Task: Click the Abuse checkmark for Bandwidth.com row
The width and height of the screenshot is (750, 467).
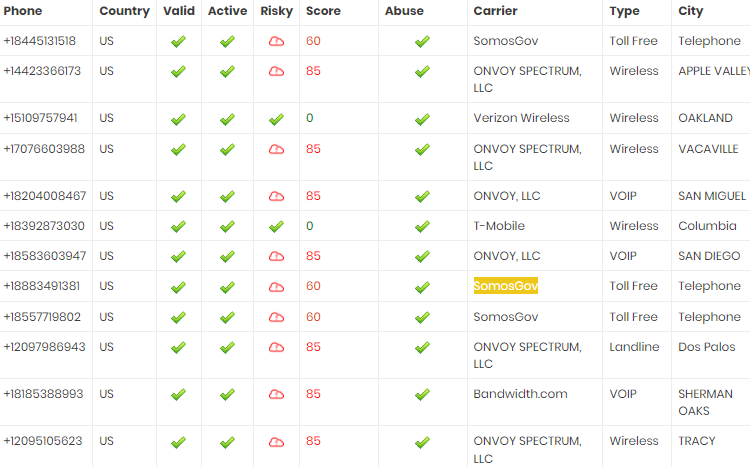Action: tap(422, 395)
